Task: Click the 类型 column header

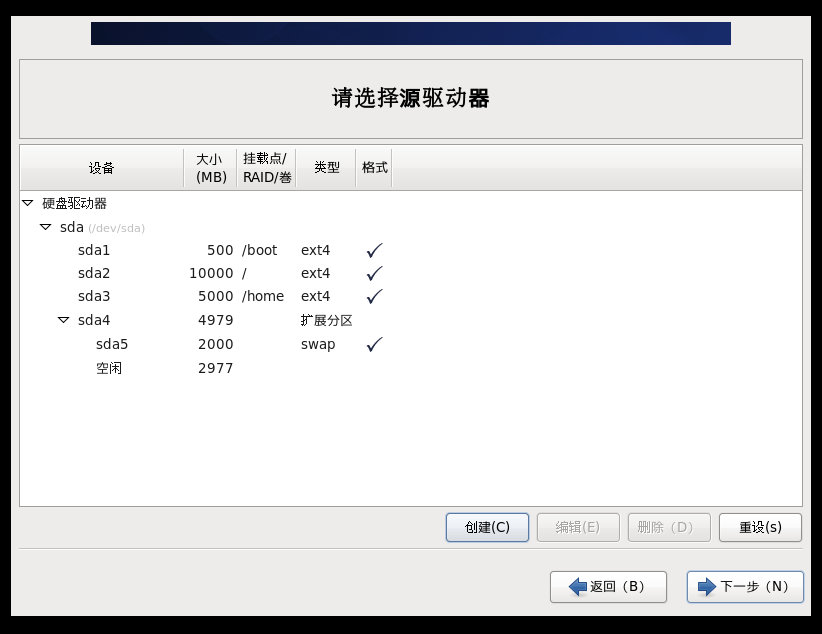Action: click(x=327, y=168)
